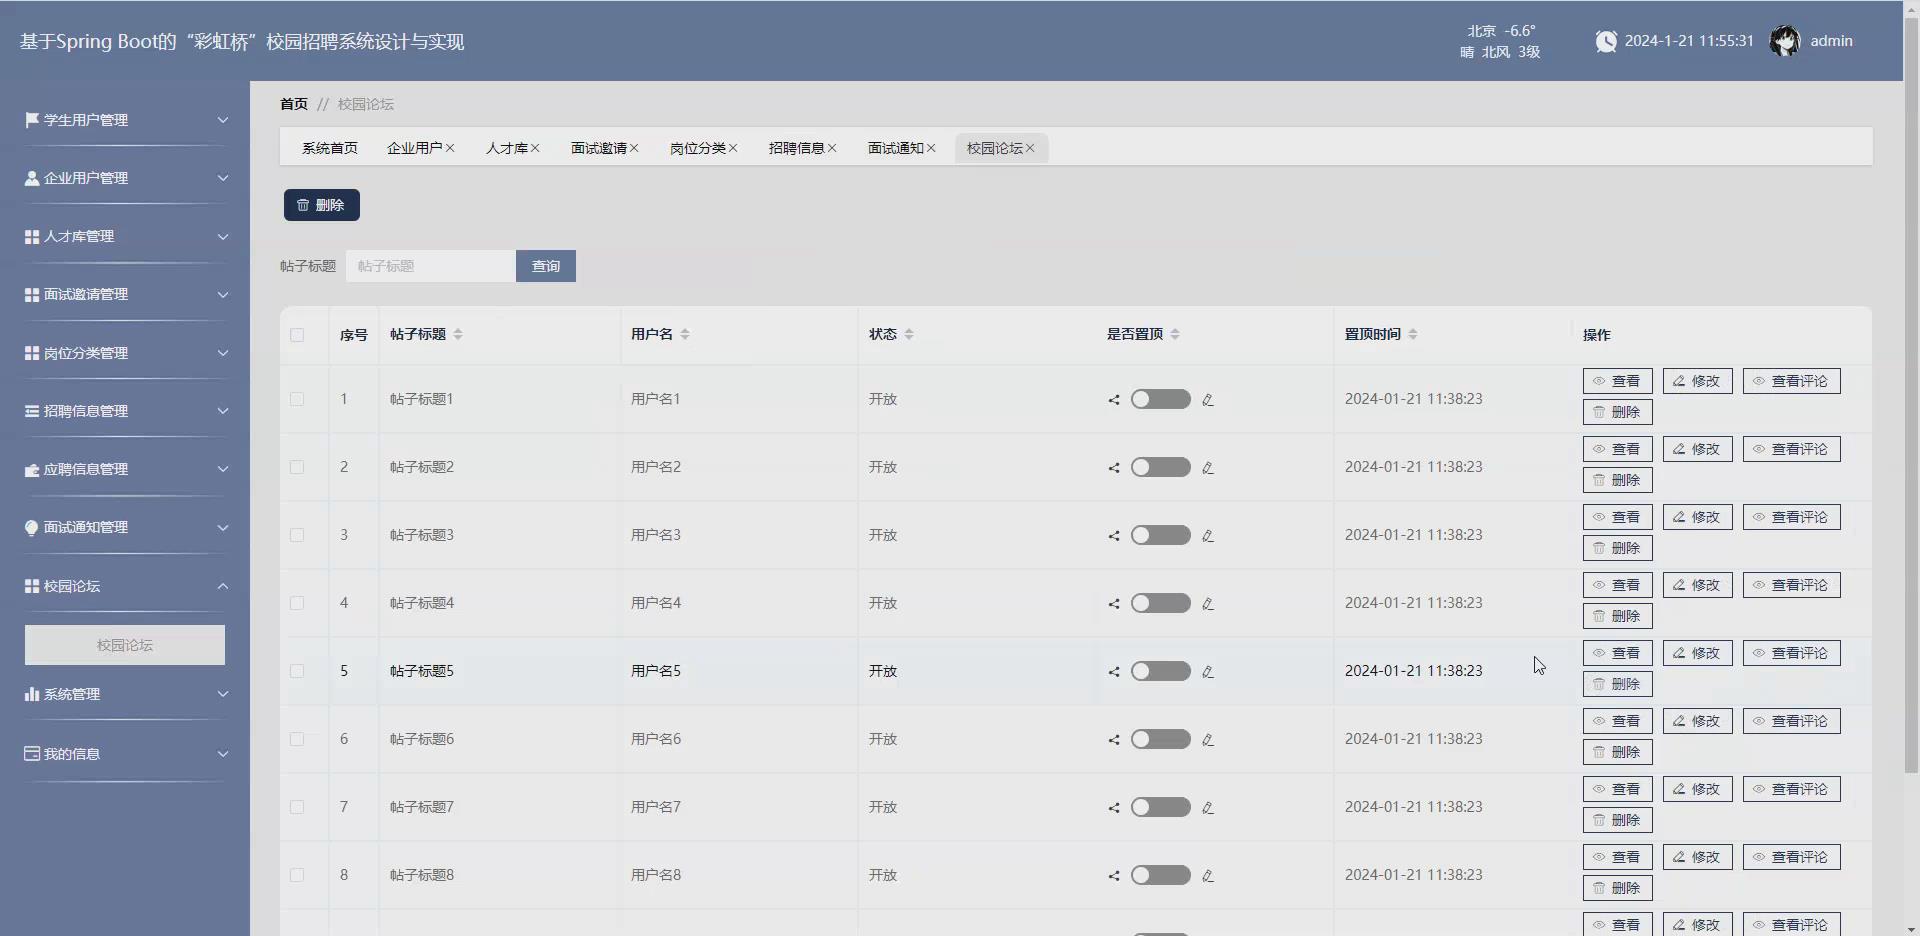Click 查看评论 for row 帖子标题6
The width and height of the screenshot is (1920, 936).
coord(1792,721)
